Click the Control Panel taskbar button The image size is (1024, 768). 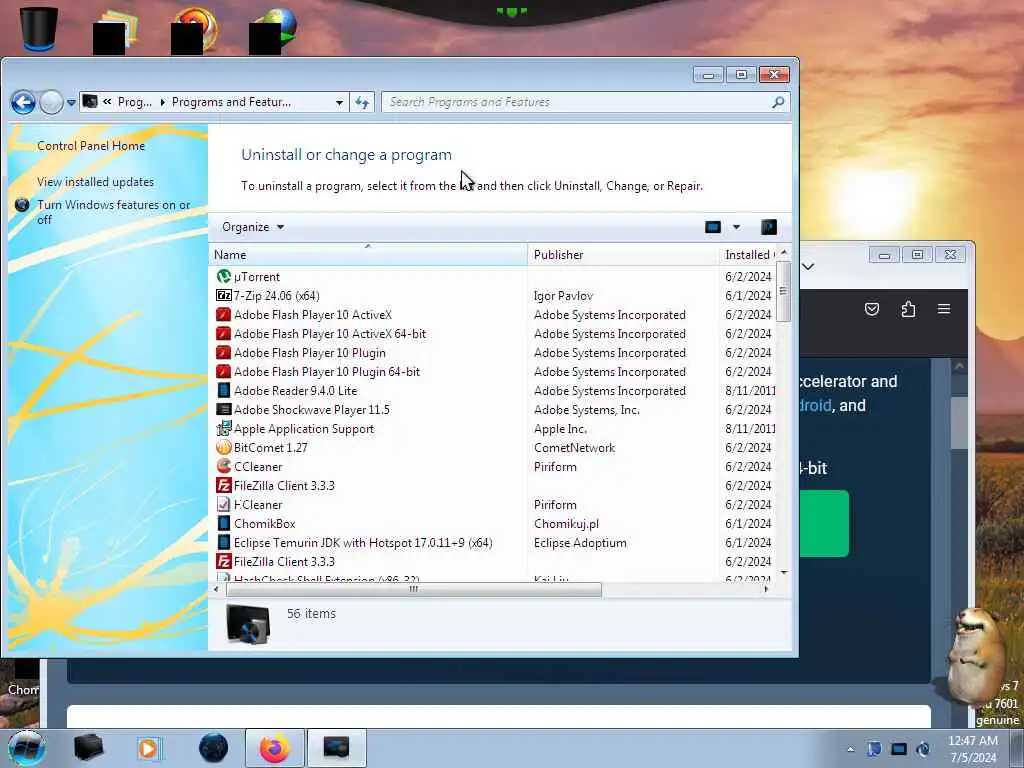[336, 748]
